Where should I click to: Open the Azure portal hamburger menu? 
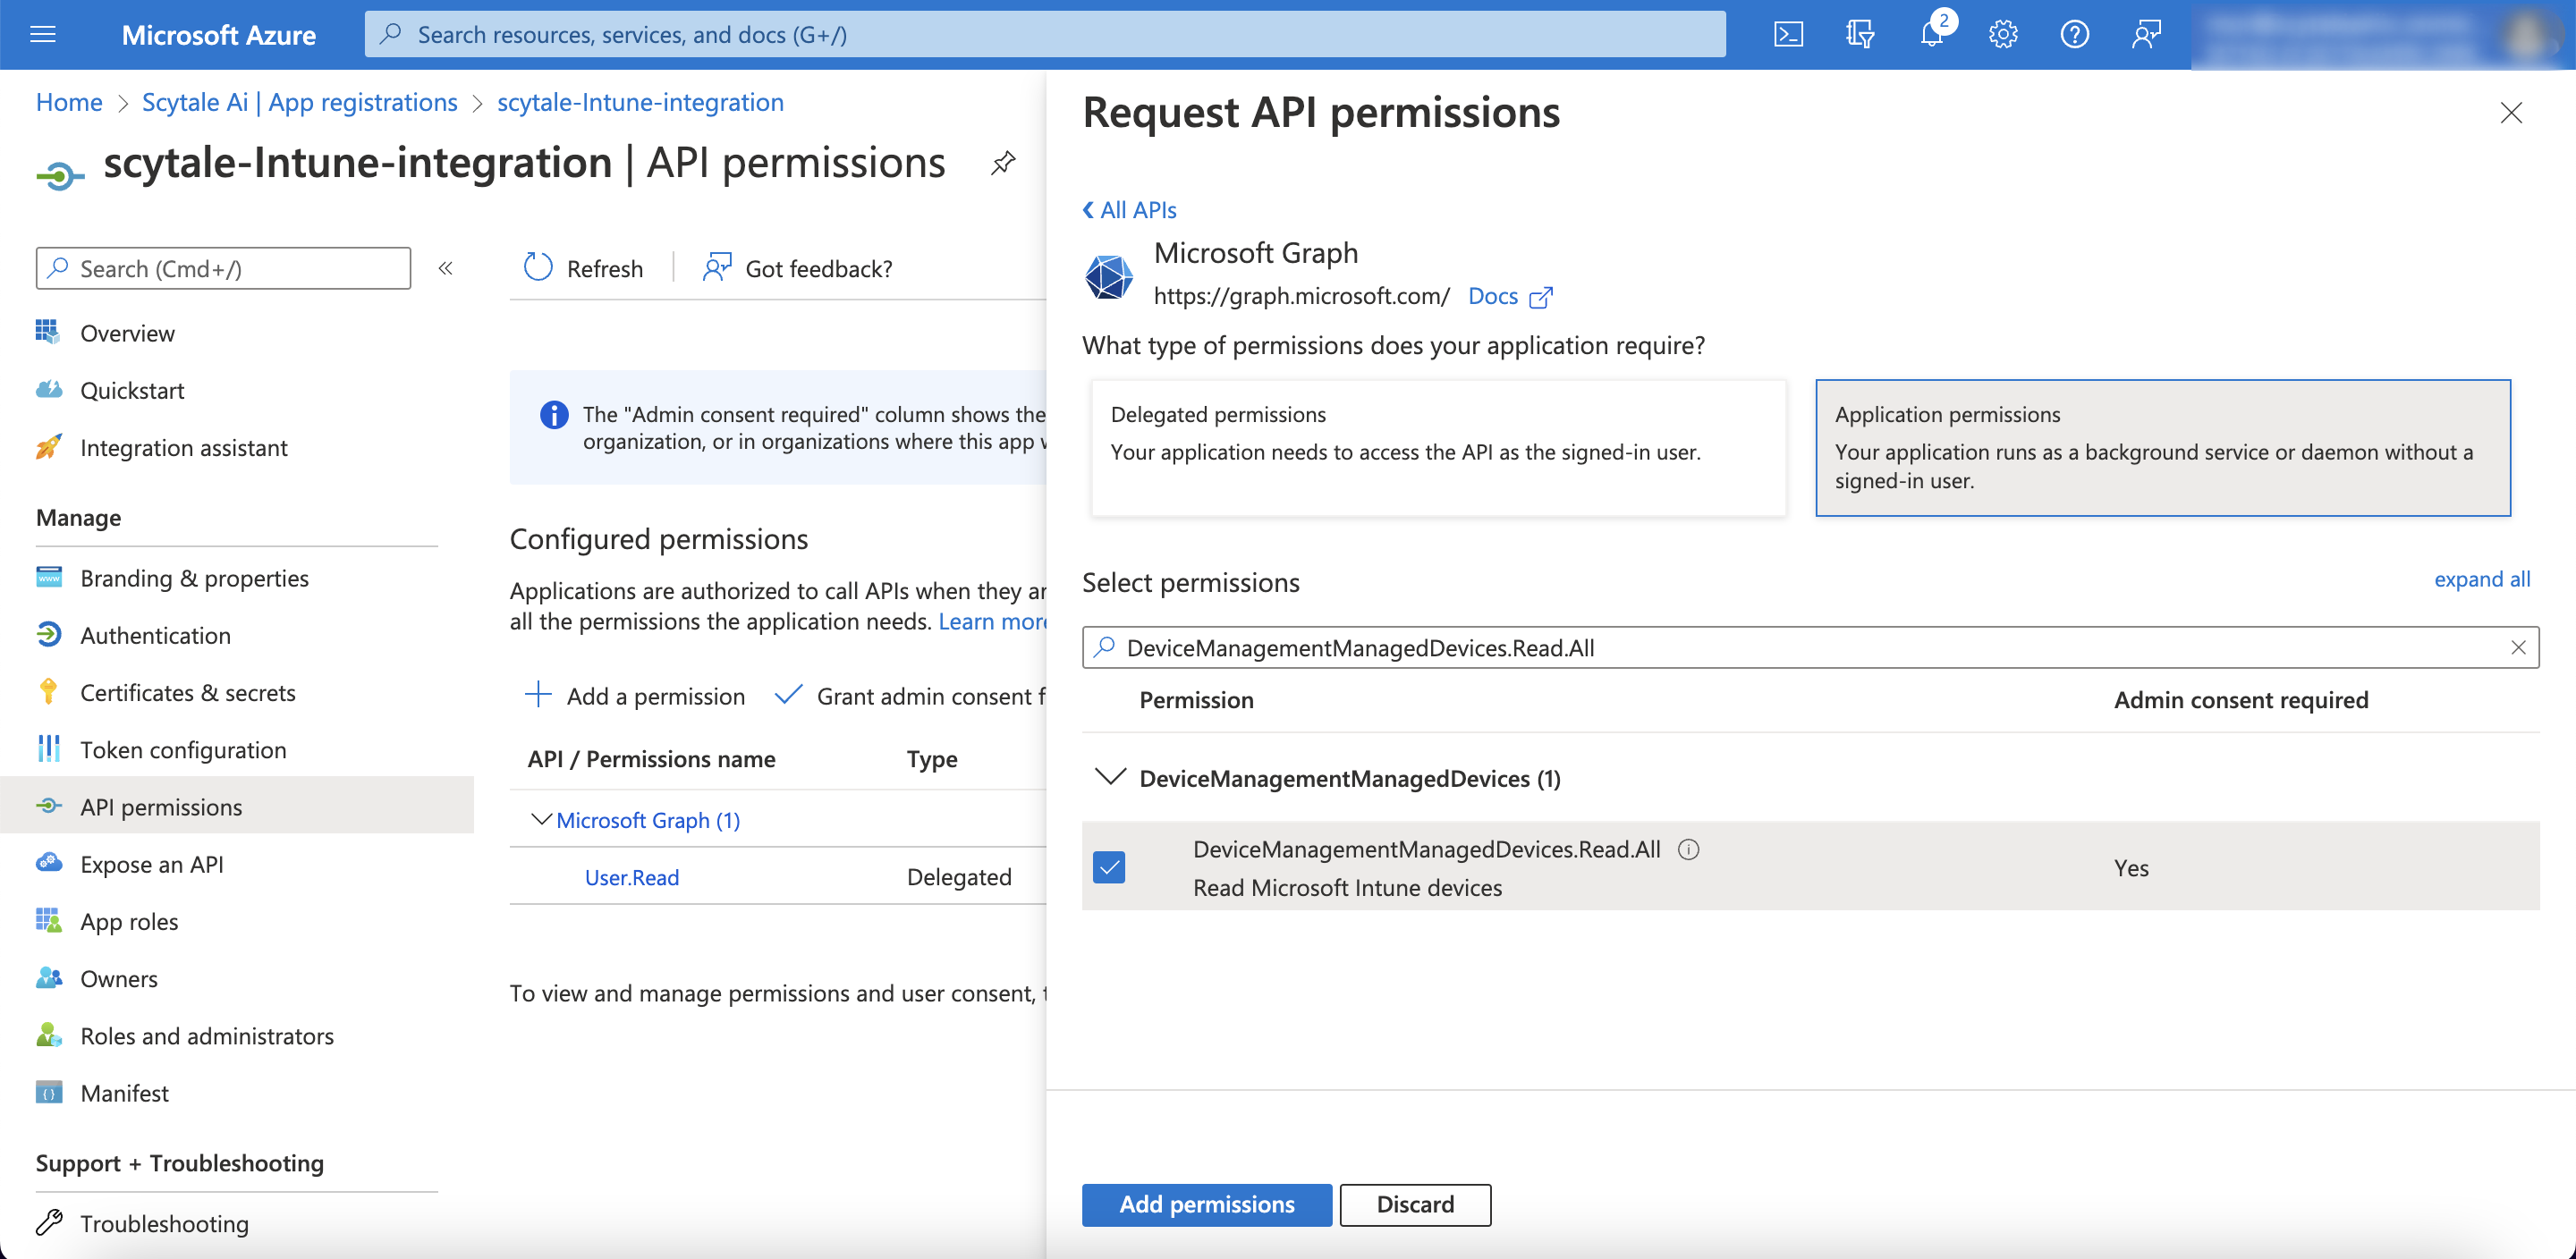tap(43, 35)
